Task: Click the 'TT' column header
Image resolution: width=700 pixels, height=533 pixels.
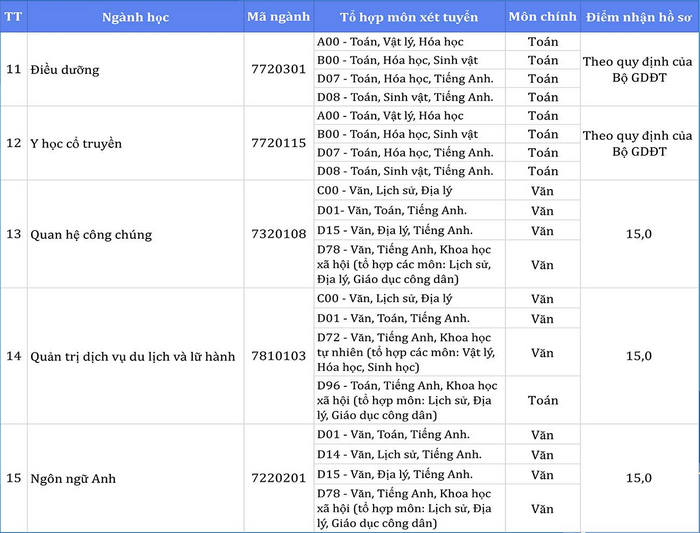Action: point(13,17)
